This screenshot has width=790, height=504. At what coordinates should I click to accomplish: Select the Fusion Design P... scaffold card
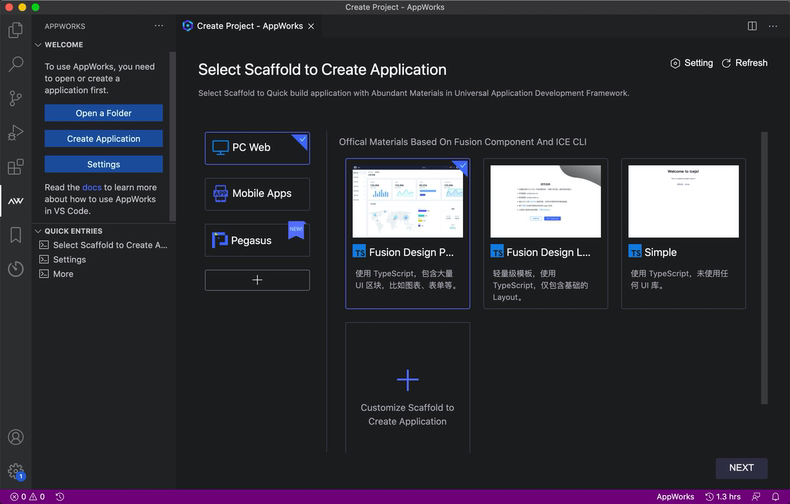coord(408,233)
